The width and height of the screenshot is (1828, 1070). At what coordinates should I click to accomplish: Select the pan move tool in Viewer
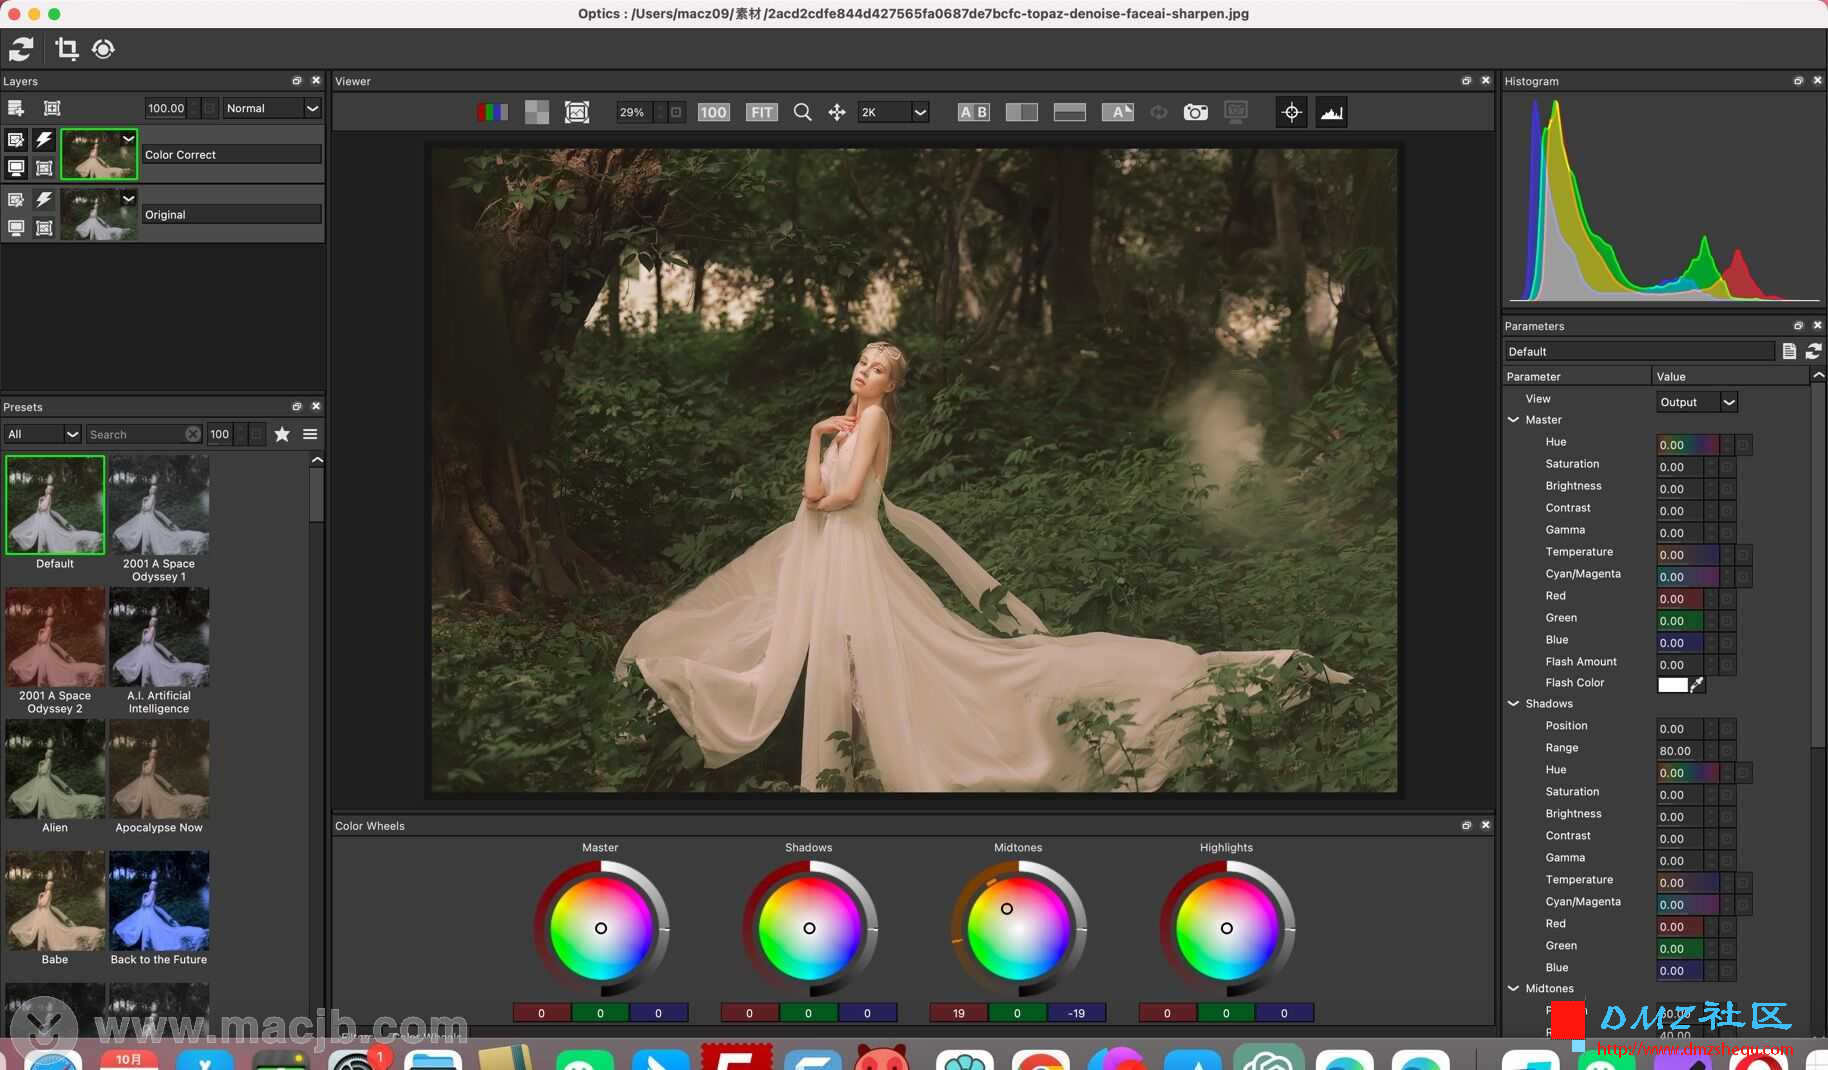coord(837,112)
